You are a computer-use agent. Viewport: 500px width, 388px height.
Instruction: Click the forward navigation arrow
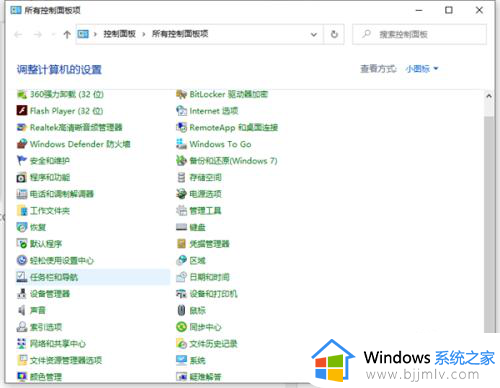tap(38, 34)
